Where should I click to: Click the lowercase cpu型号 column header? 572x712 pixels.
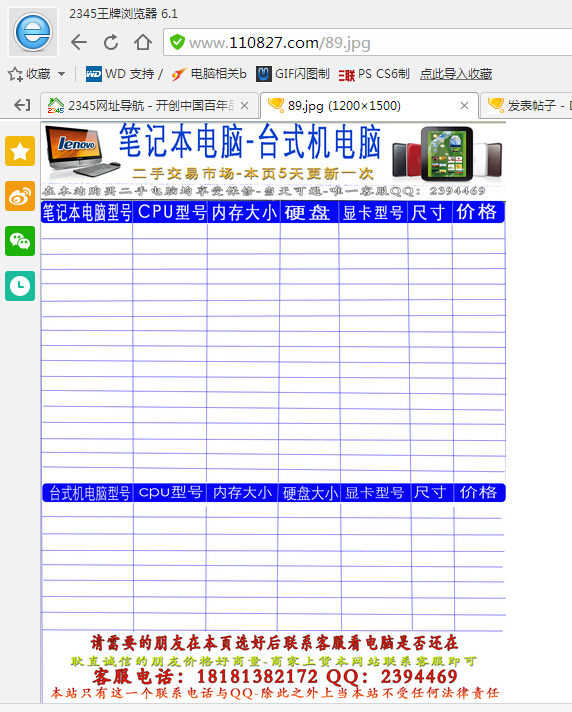(x=170, y=492)
